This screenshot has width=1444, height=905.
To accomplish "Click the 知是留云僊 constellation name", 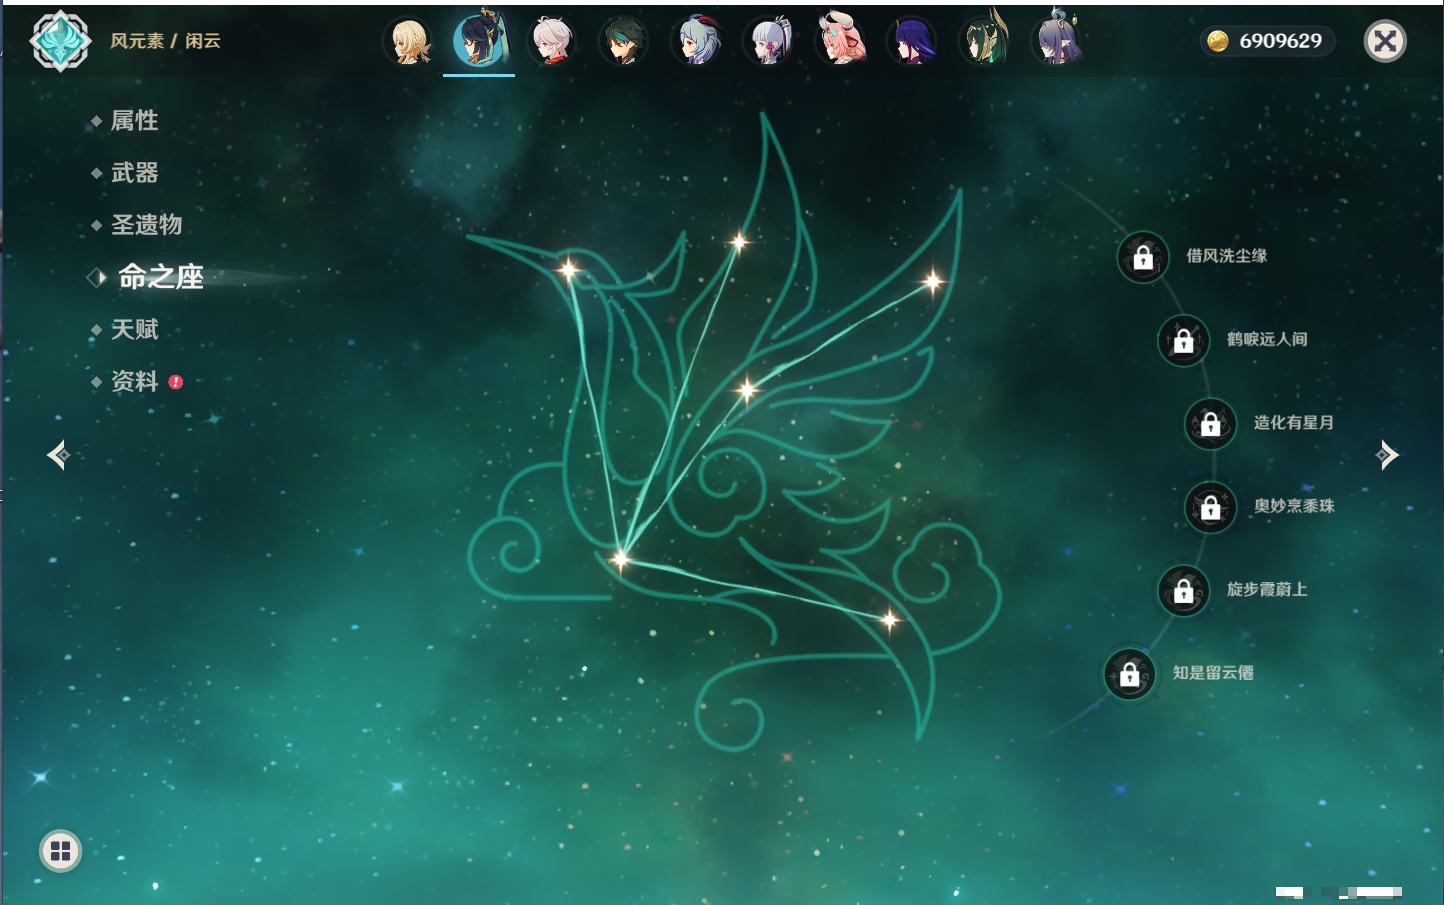I will click(1213, 672).
